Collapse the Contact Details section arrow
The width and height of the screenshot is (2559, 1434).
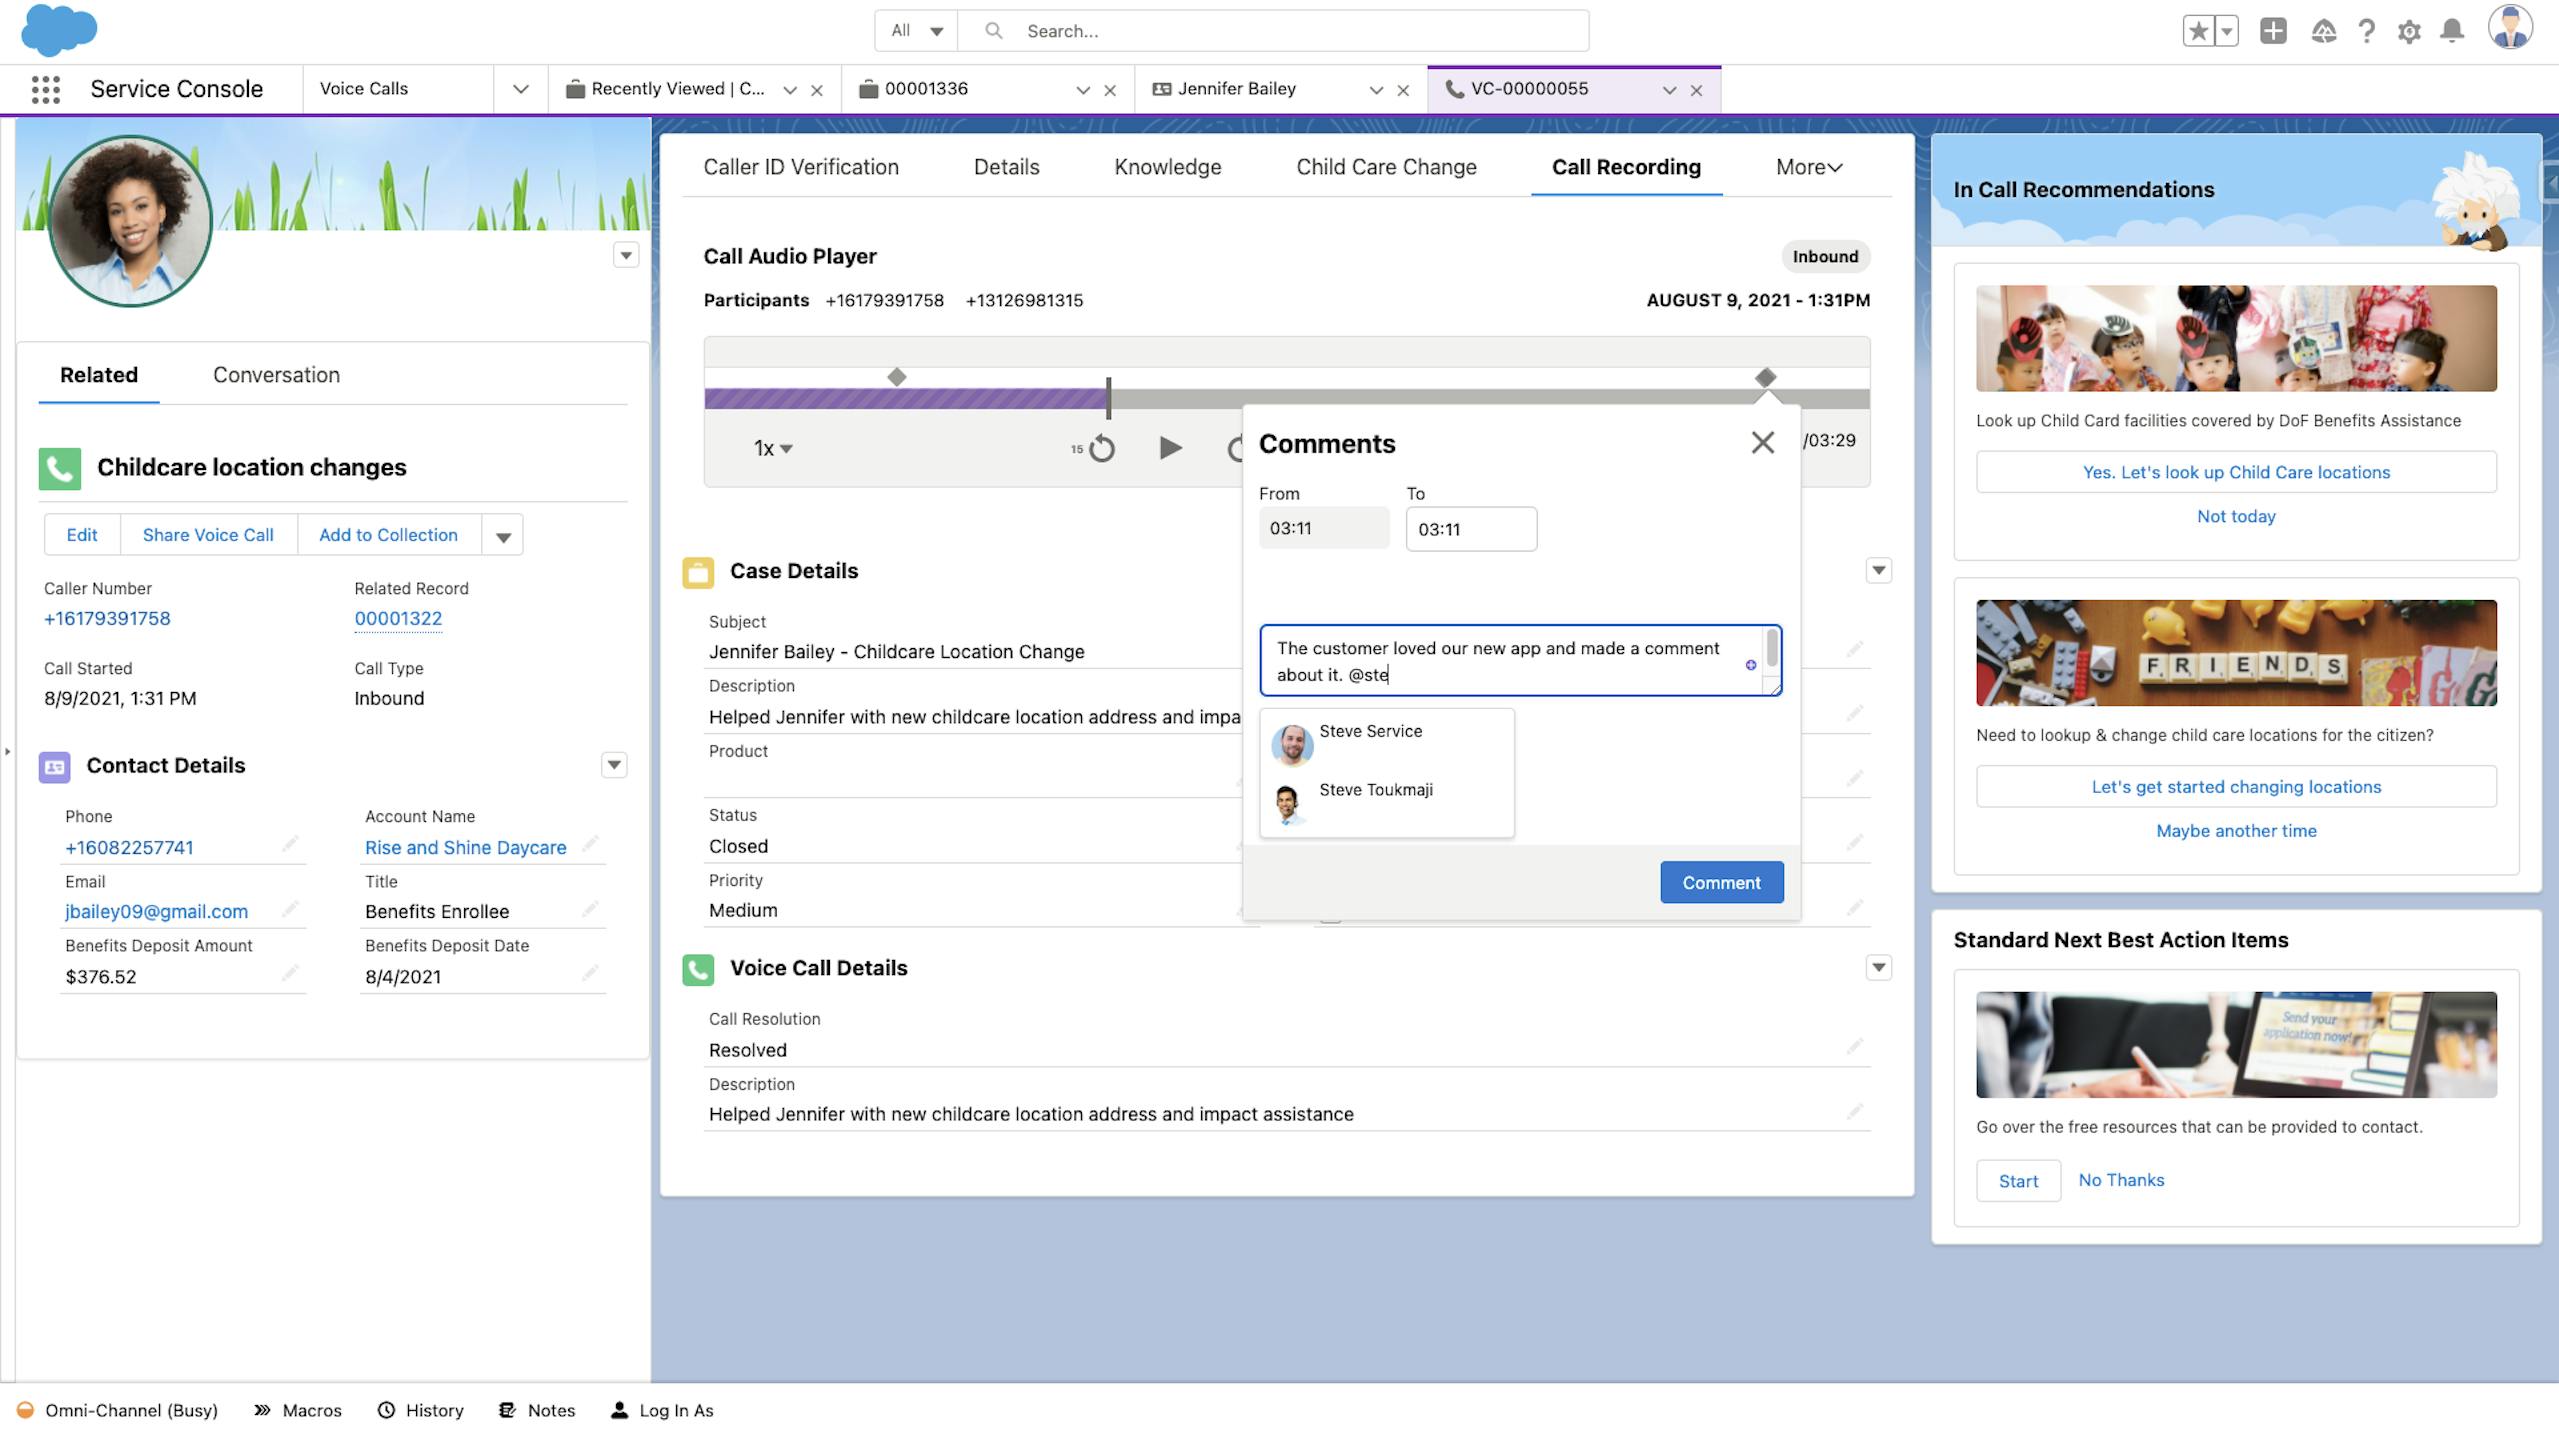coord(614,765)
